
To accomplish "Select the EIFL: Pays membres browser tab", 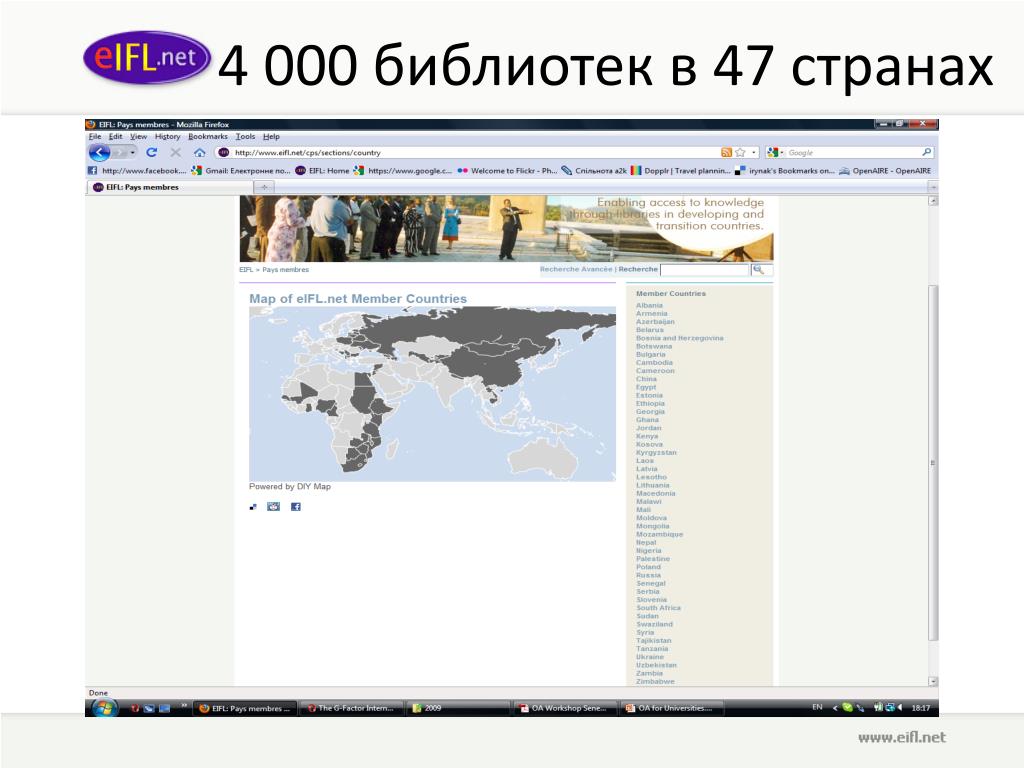I will [x=170, y=187].
